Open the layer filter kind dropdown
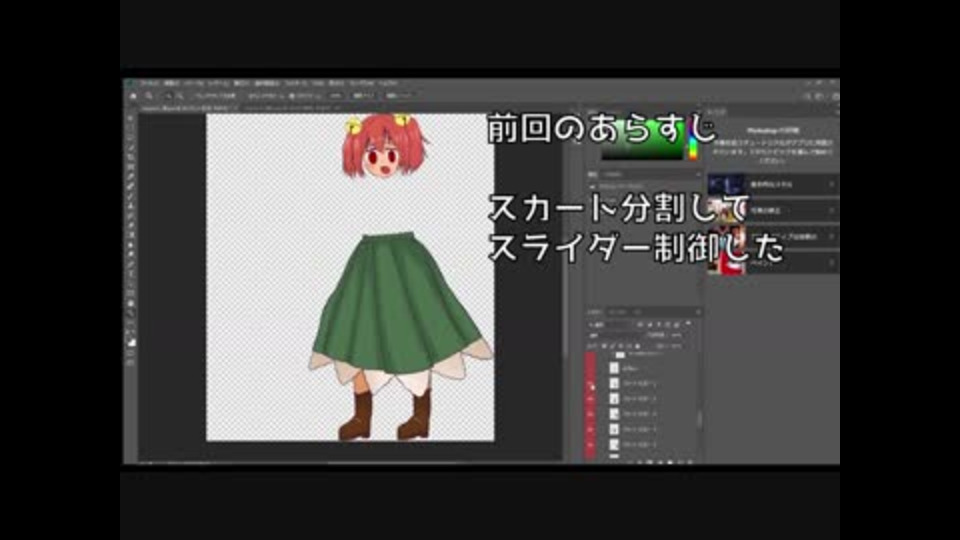 point(609,324)
